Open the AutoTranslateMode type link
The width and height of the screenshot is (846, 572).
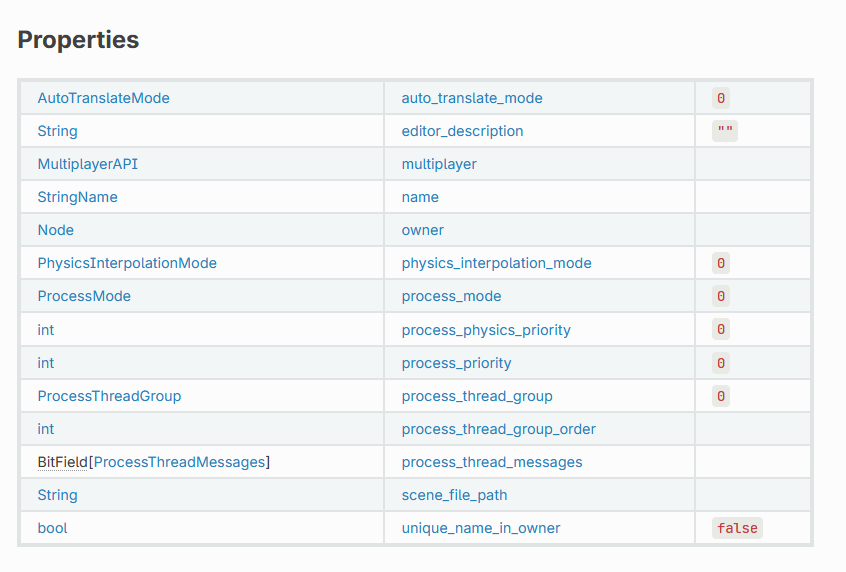[x=103, y=98]
